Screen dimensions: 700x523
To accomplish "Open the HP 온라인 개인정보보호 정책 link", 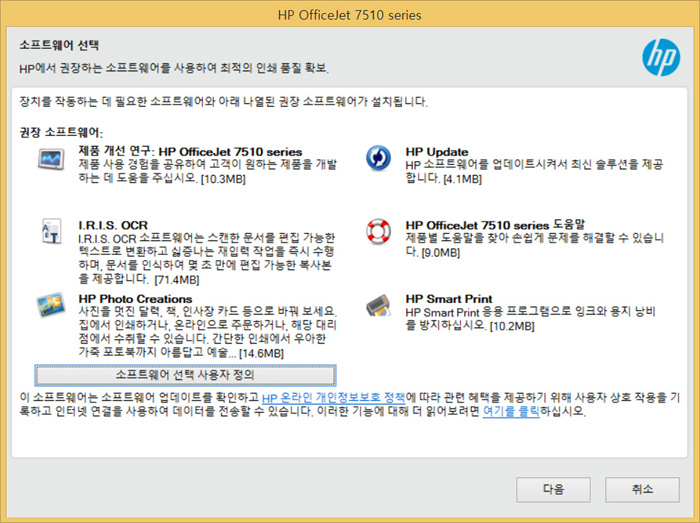I will click(333, 397).
